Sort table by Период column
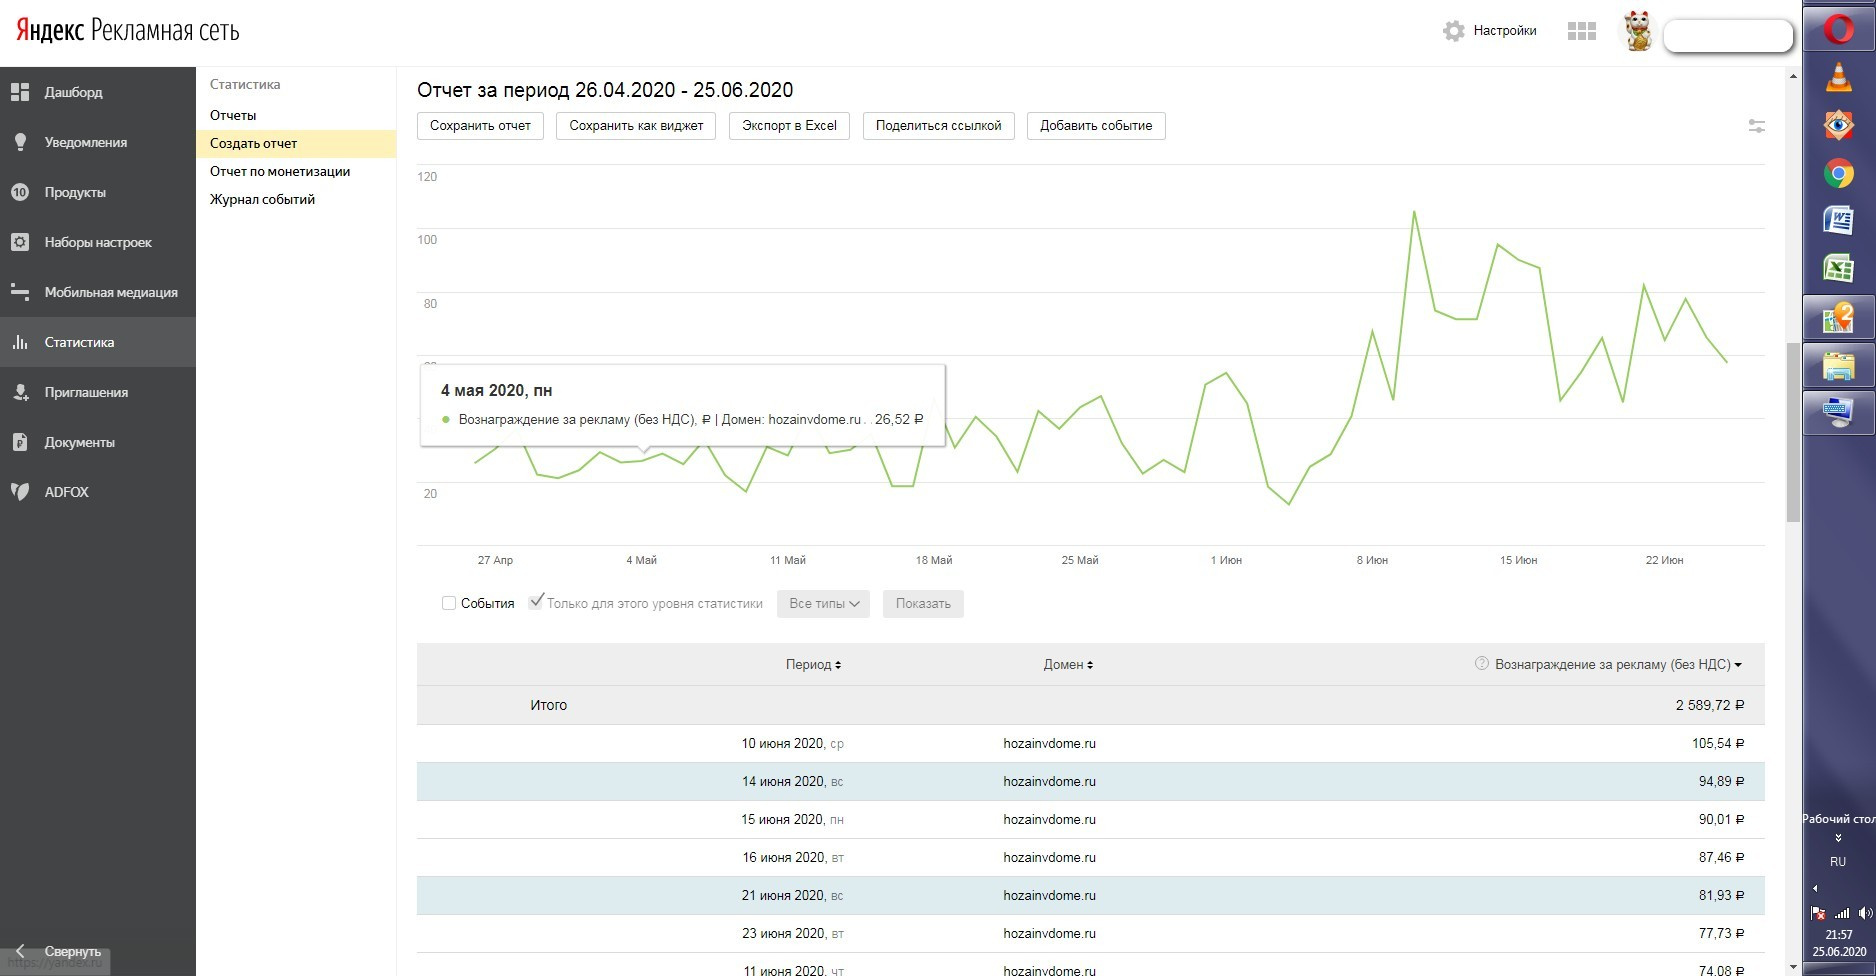This screenshot has width=1876, height=976. click(813, 665)
